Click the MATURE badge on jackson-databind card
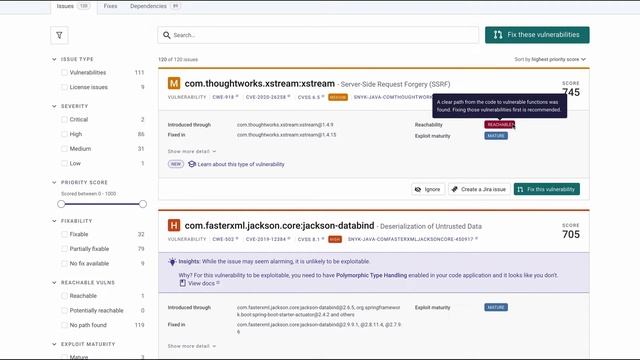Image resolution: width=640 pixels, height=360 pixels. 496,307
